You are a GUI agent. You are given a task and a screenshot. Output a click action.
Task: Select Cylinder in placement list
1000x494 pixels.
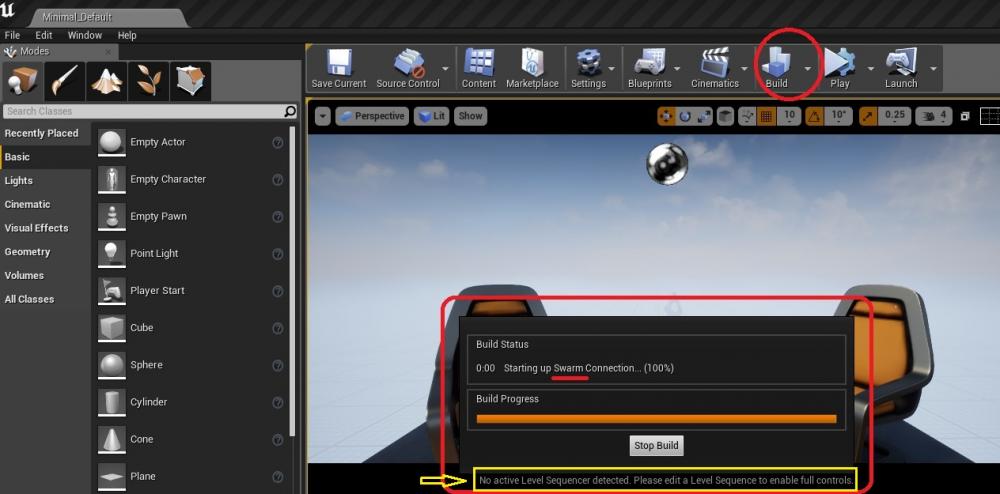[190, 402]
